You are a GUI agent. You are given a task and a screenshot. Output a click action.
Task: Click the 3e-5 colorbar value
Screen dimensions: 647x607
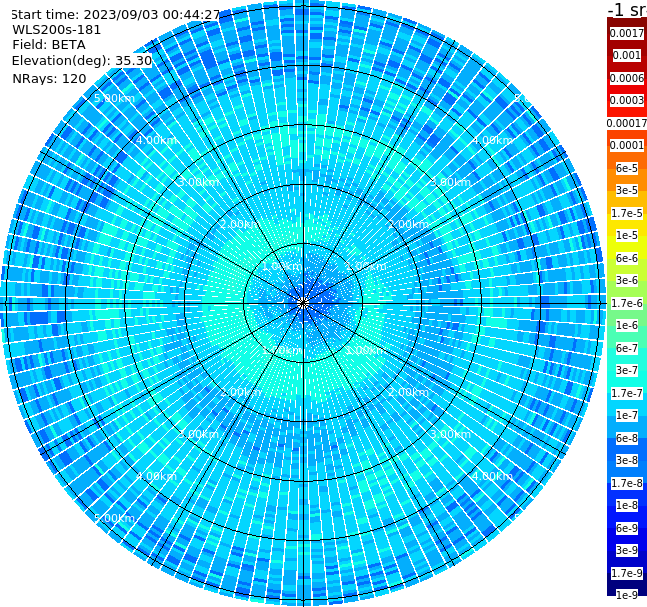[627, 190]
